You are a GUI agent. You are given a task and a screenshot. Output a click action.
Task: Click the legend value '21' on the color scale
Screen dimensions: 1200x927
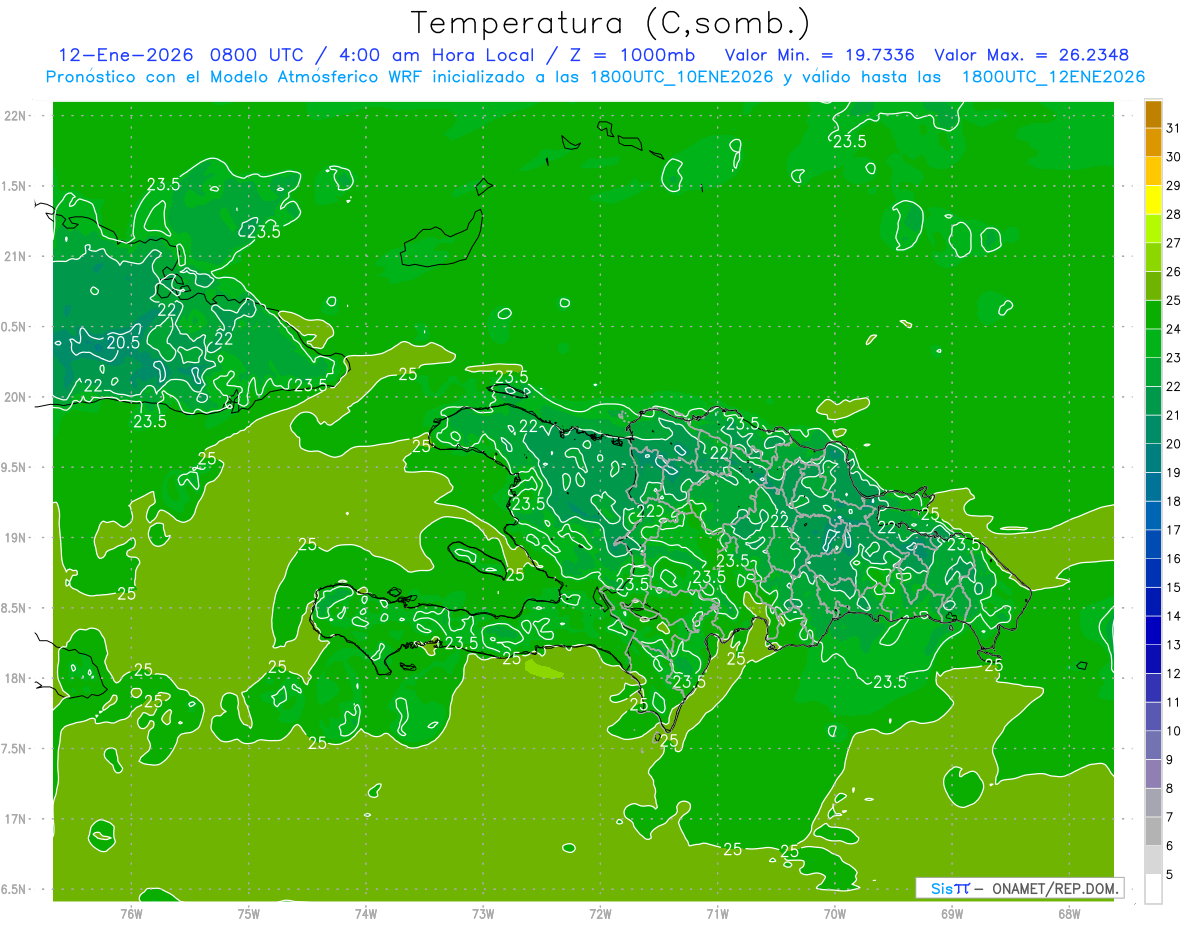[1174, 416]
